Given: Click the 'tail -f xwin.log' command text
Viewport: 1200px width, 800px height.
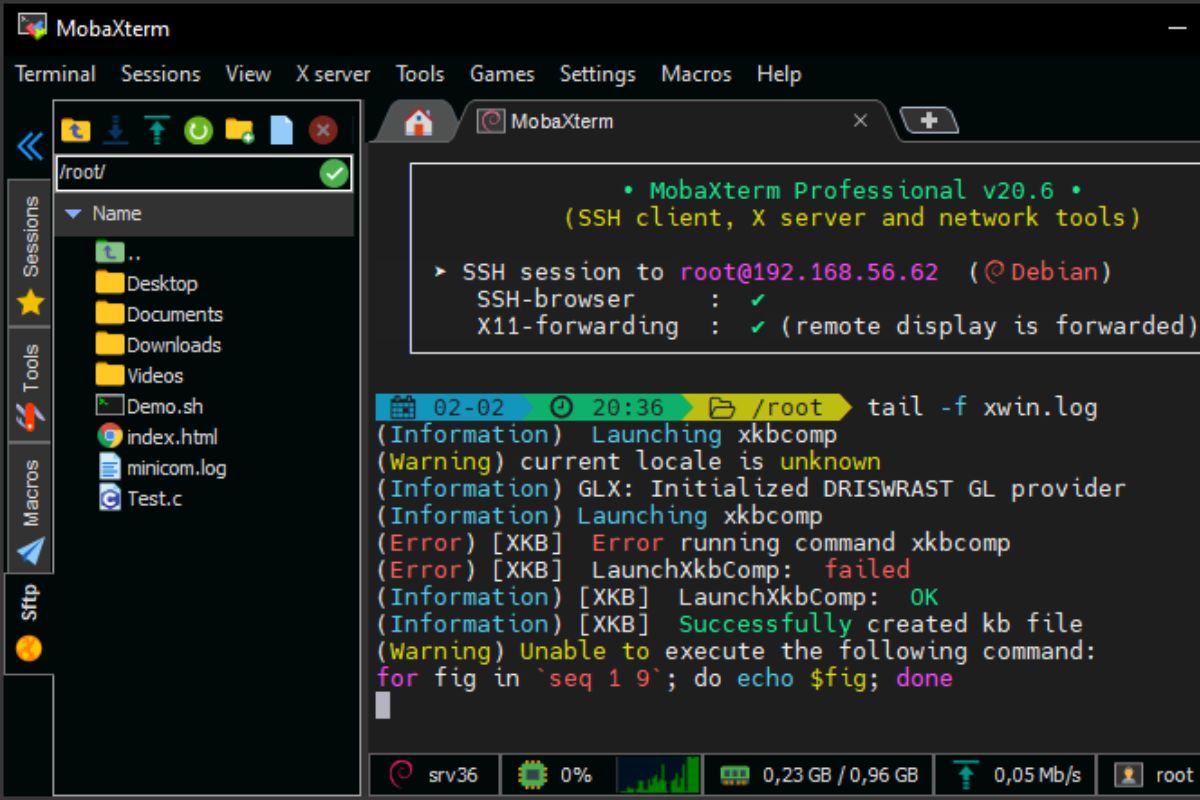Looking at the screenshot, I should 982,407.
